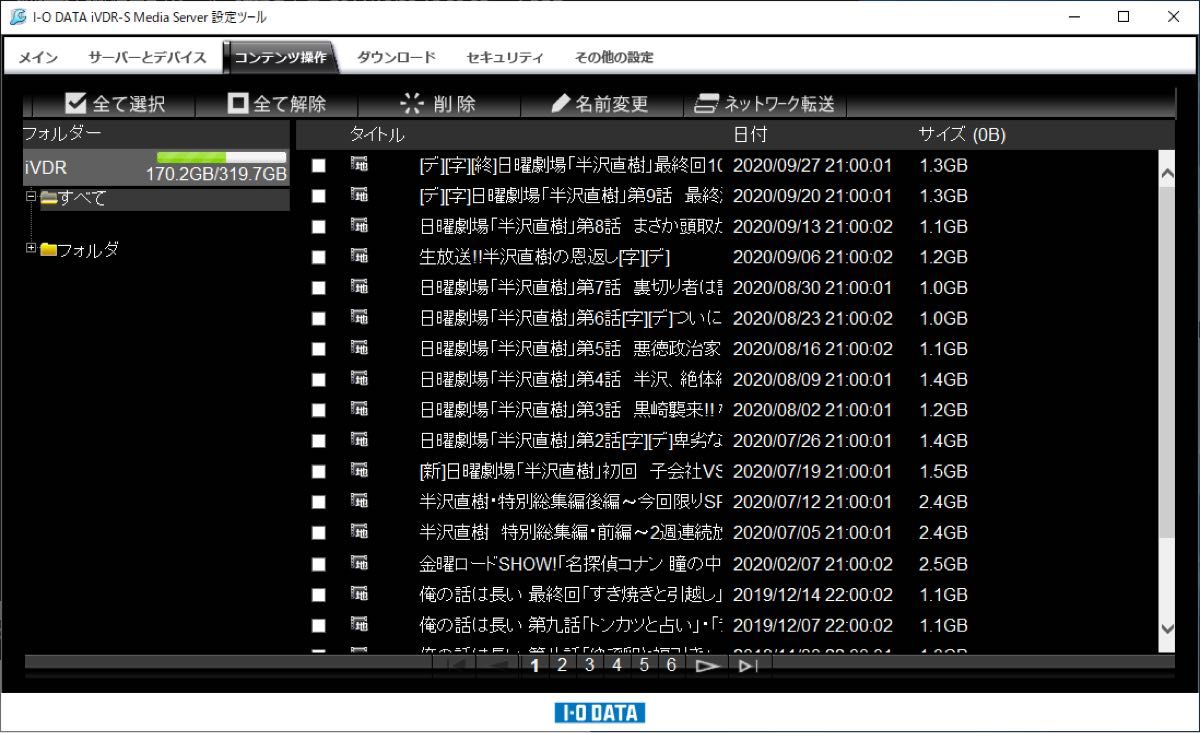Click video icon of 半沢直樹 第7話 row
Image resolution: width=1200 pixels, height=733 pixels.
[x=359, y=287]
